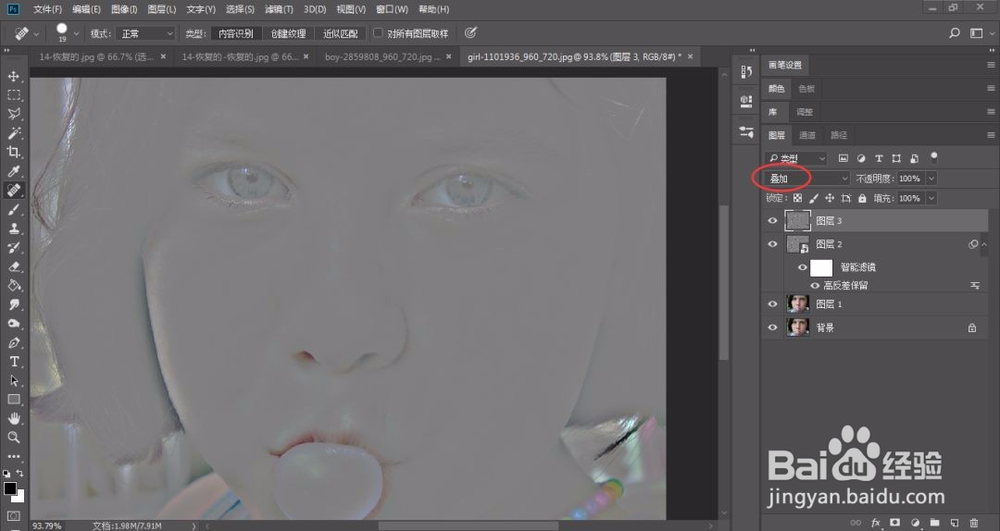Screen dimensions: 1000x531
Task: Create a new layer
Action: click(954, 523)
